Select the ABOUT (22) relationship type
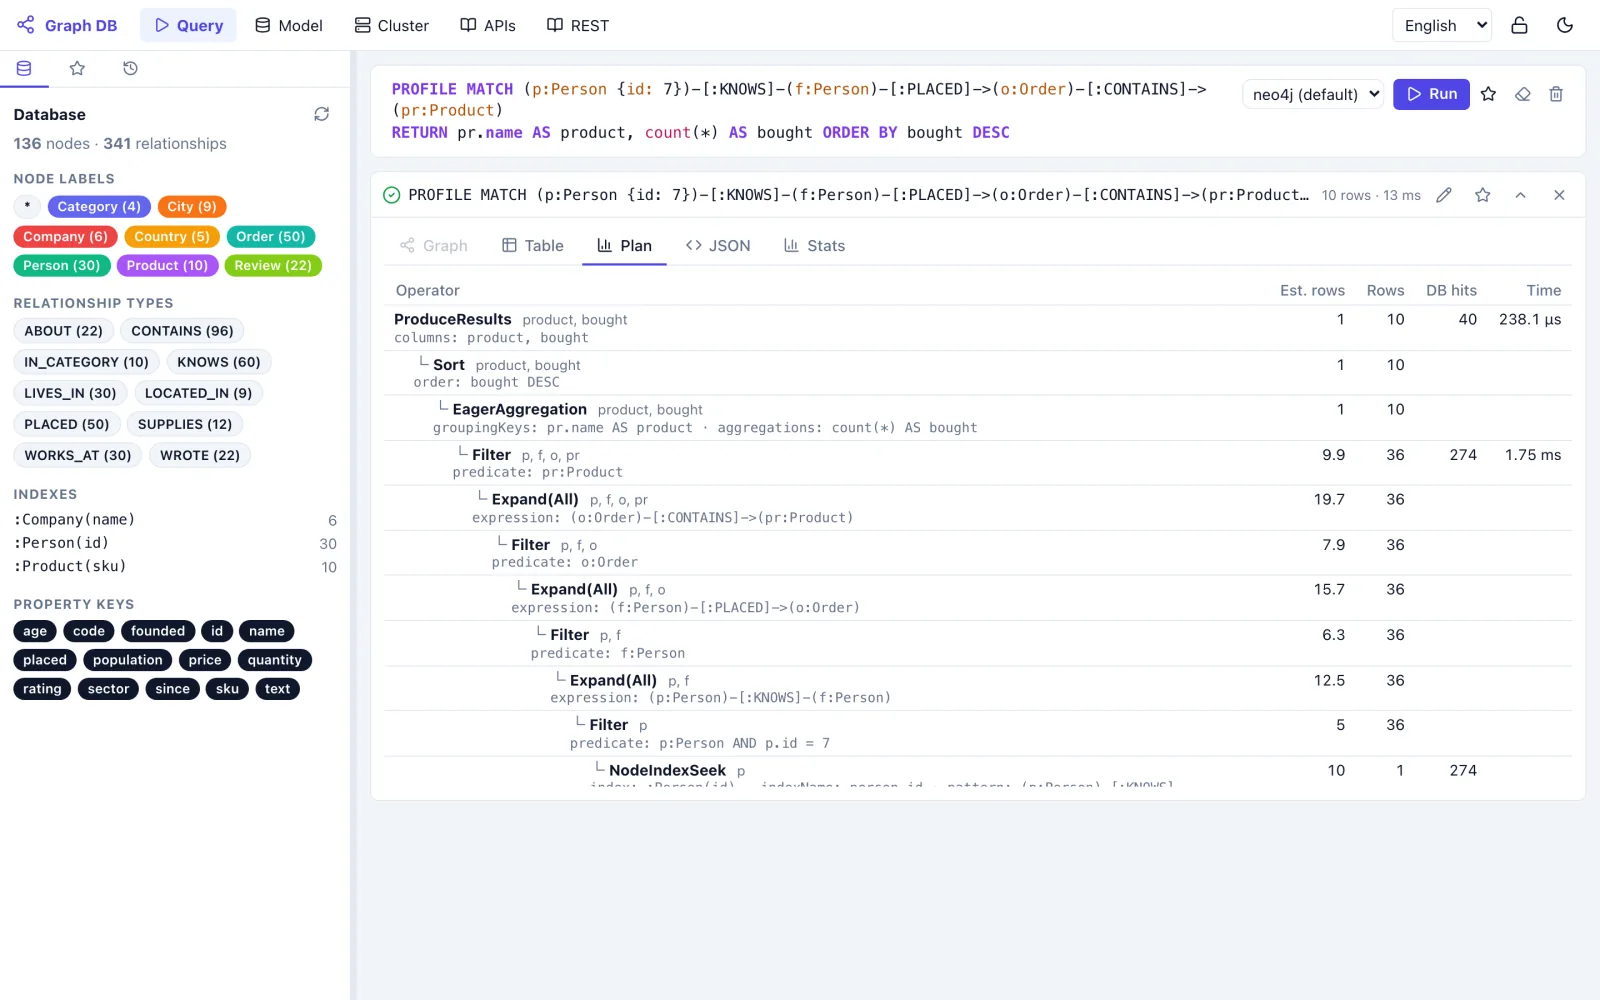Image resolution: width=1600 pixels, height=1000 pixels. (63, 331)
